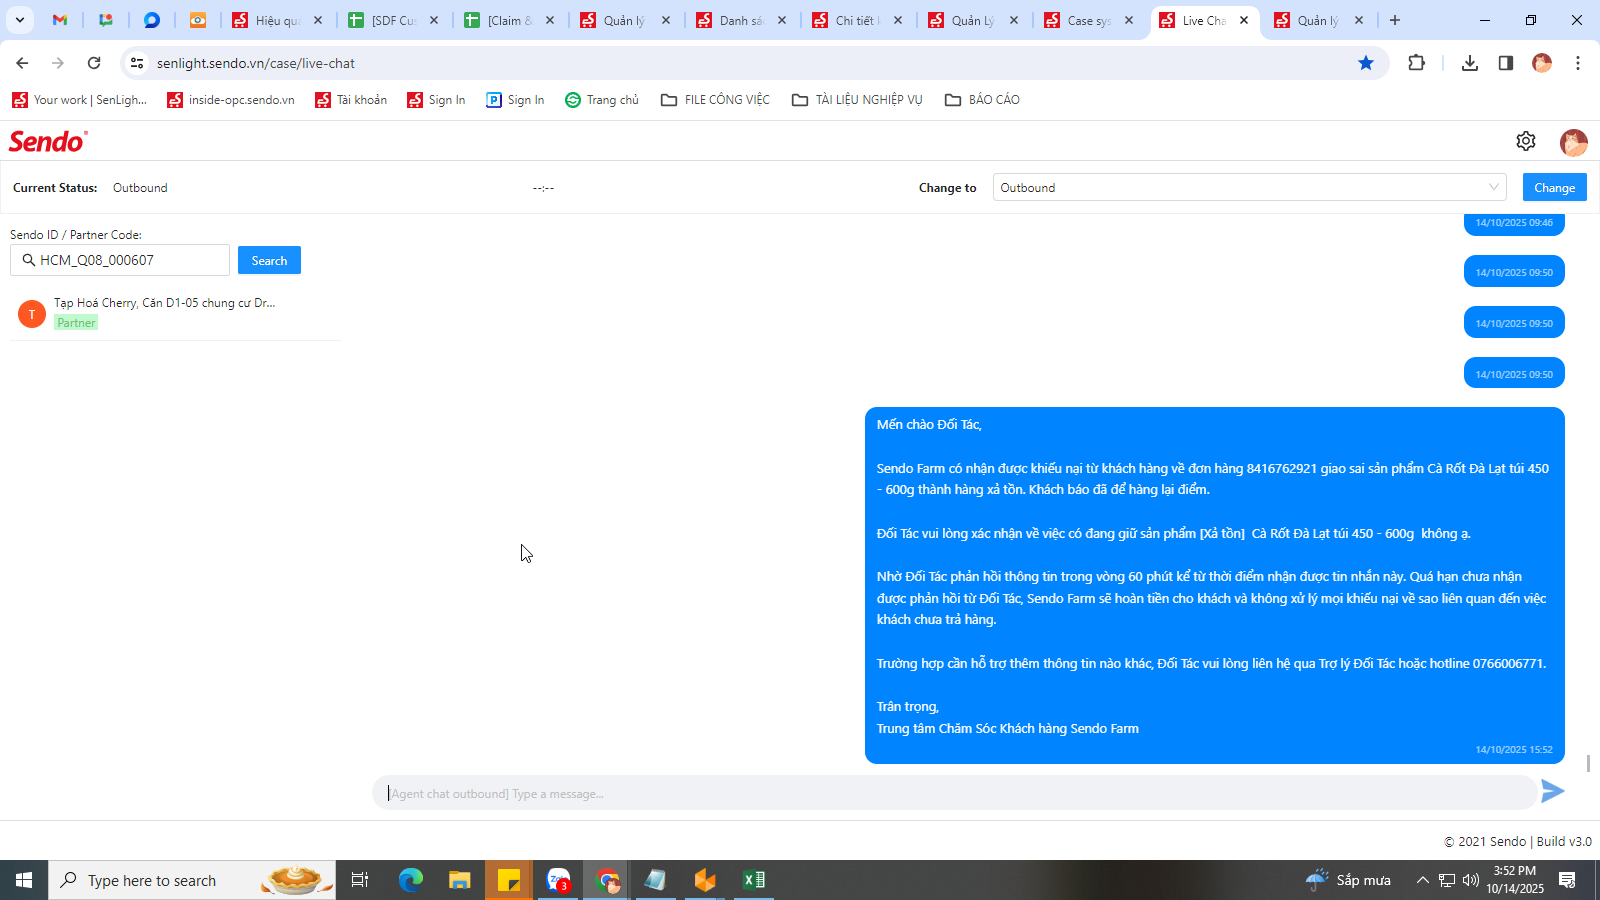The width and height of the screenshot is (1600, 900).
Task: Go back to the previous page
Action: (x=22, y=63)
